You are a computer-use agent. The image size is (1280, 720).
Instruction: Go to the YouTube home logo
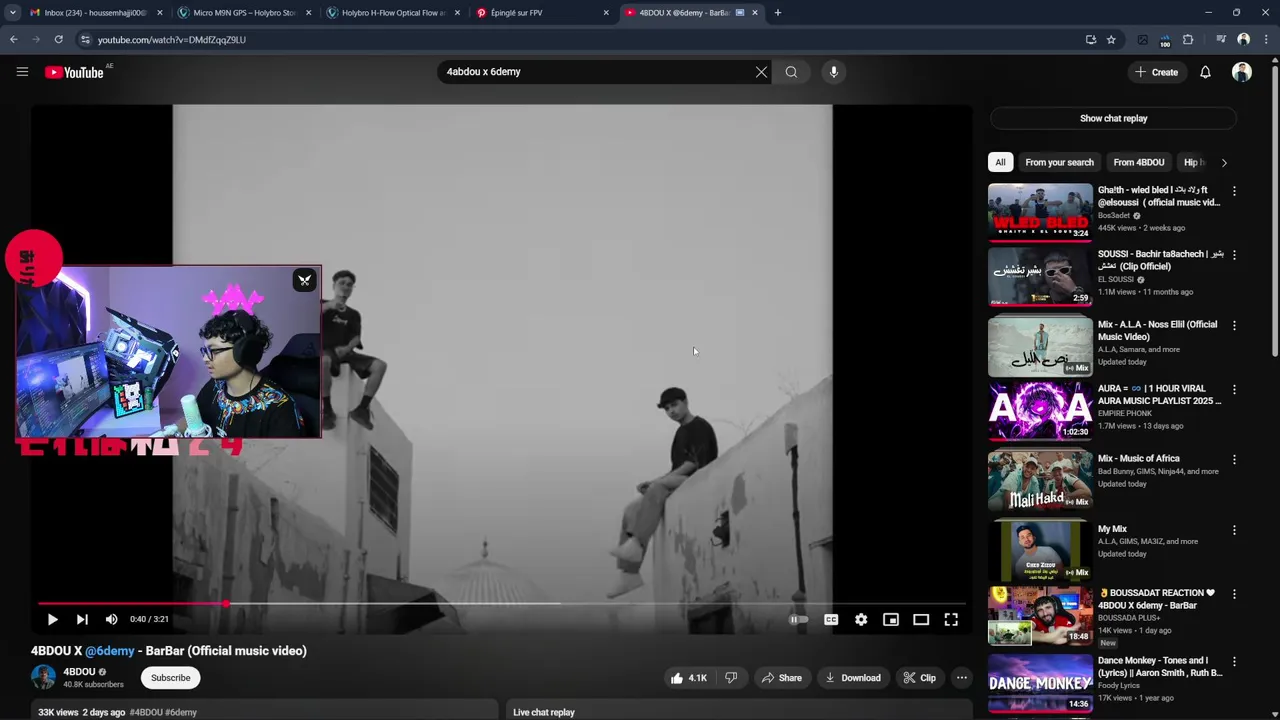pyautogui.click(x=74, y=72)
